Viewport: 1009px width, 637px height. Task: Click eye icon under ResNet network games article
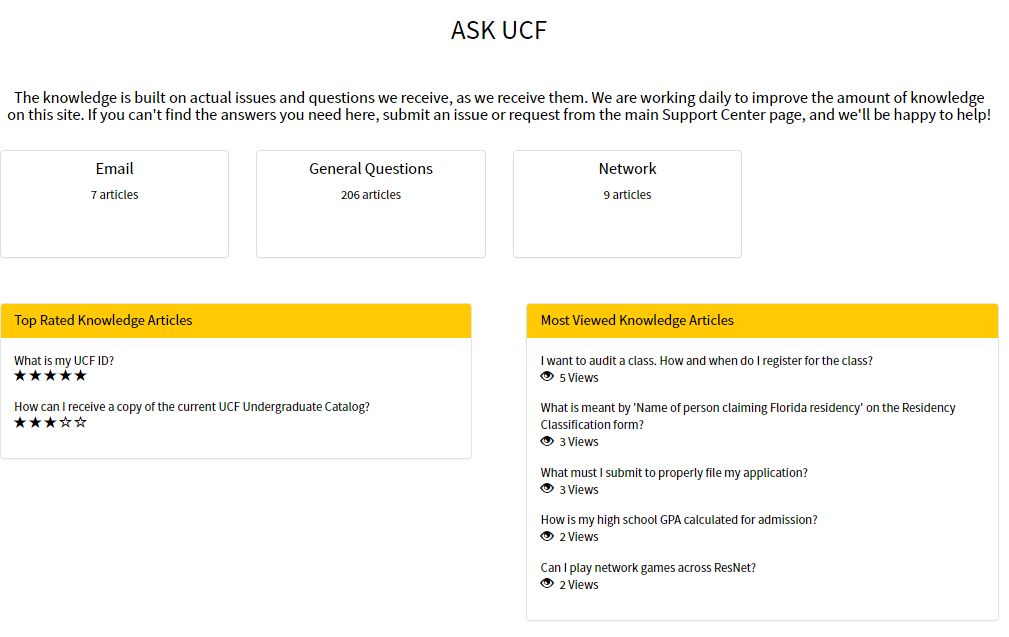(547, 584)
